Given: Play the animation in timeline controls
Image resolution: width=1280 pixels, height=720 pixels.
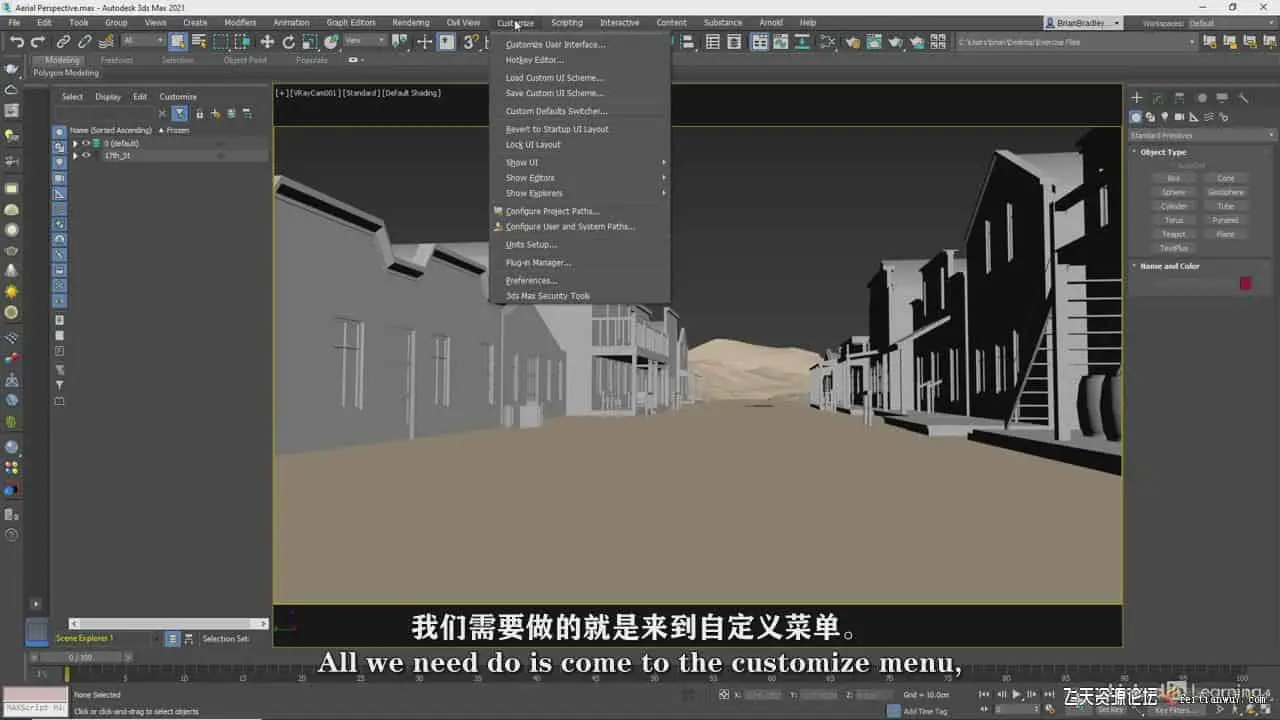Looking at the screenshot, I should click(x=1016, y=694).
